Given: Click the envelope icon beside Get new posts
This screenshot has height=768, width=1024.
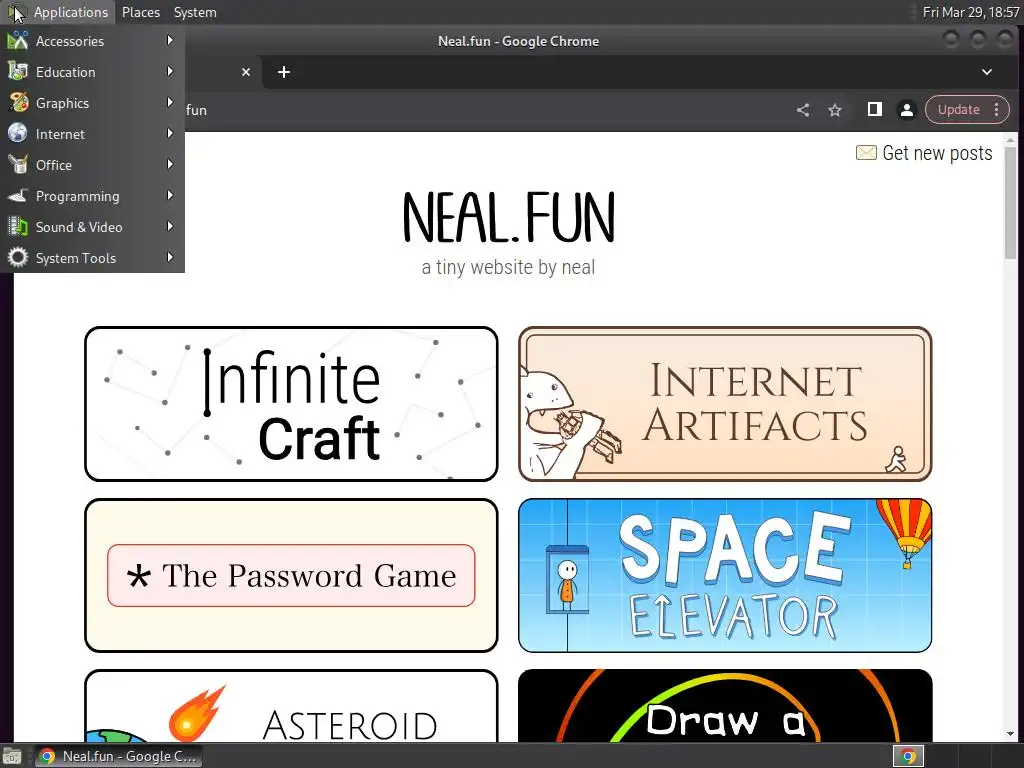Looking at the screenshot, I should 866,152.
